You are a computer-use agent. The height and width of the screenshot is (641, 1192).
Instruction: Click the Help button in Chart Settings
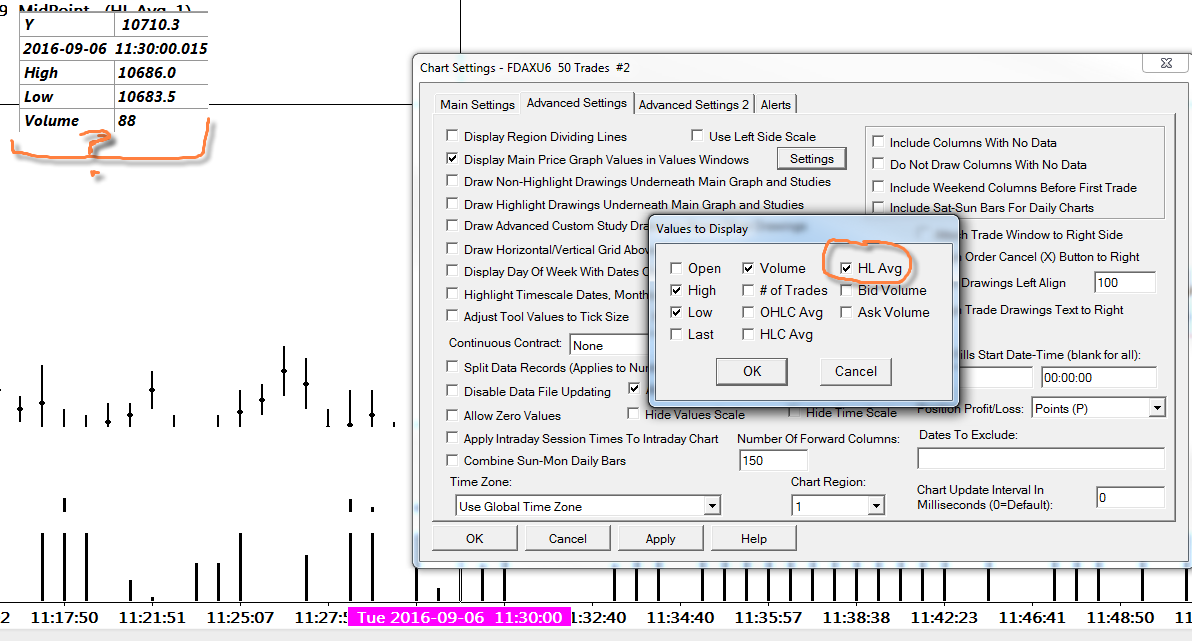coord(753,538)
